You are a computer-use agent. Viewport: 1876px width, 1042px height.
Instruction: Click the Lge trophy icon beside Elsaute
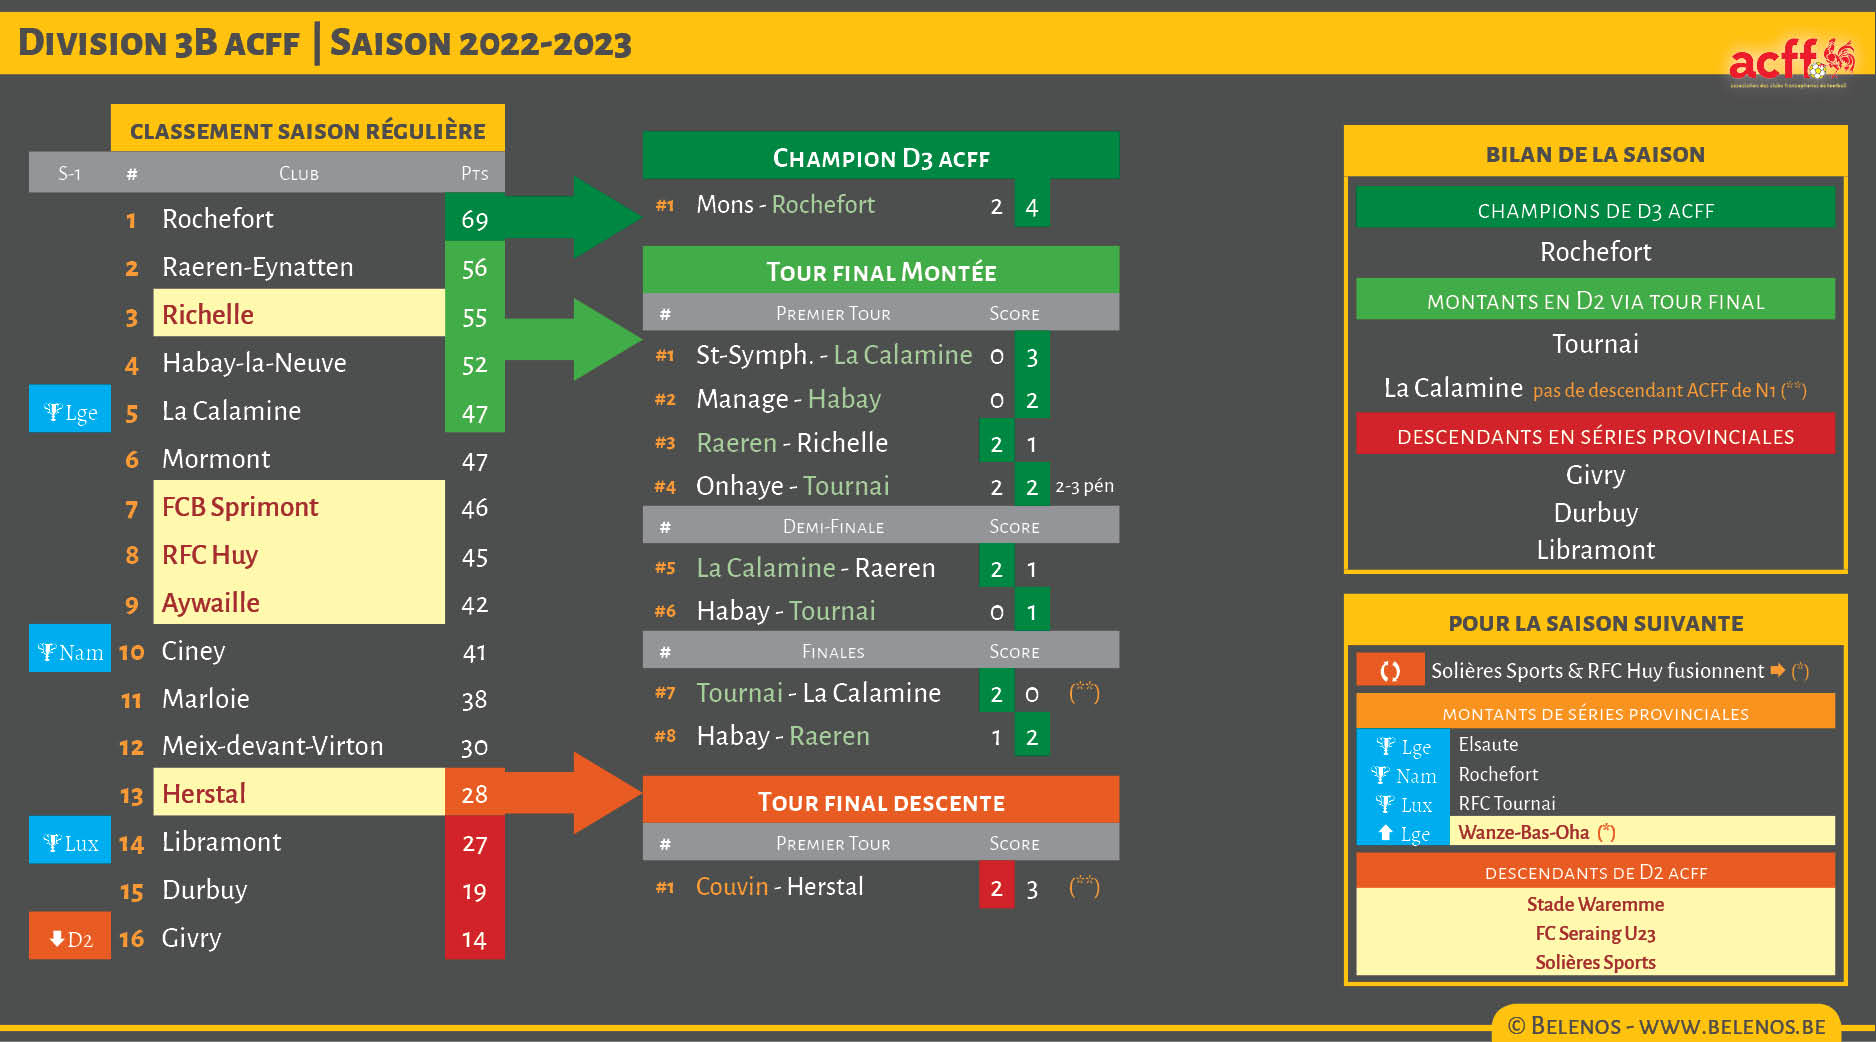coord(1403,746)
